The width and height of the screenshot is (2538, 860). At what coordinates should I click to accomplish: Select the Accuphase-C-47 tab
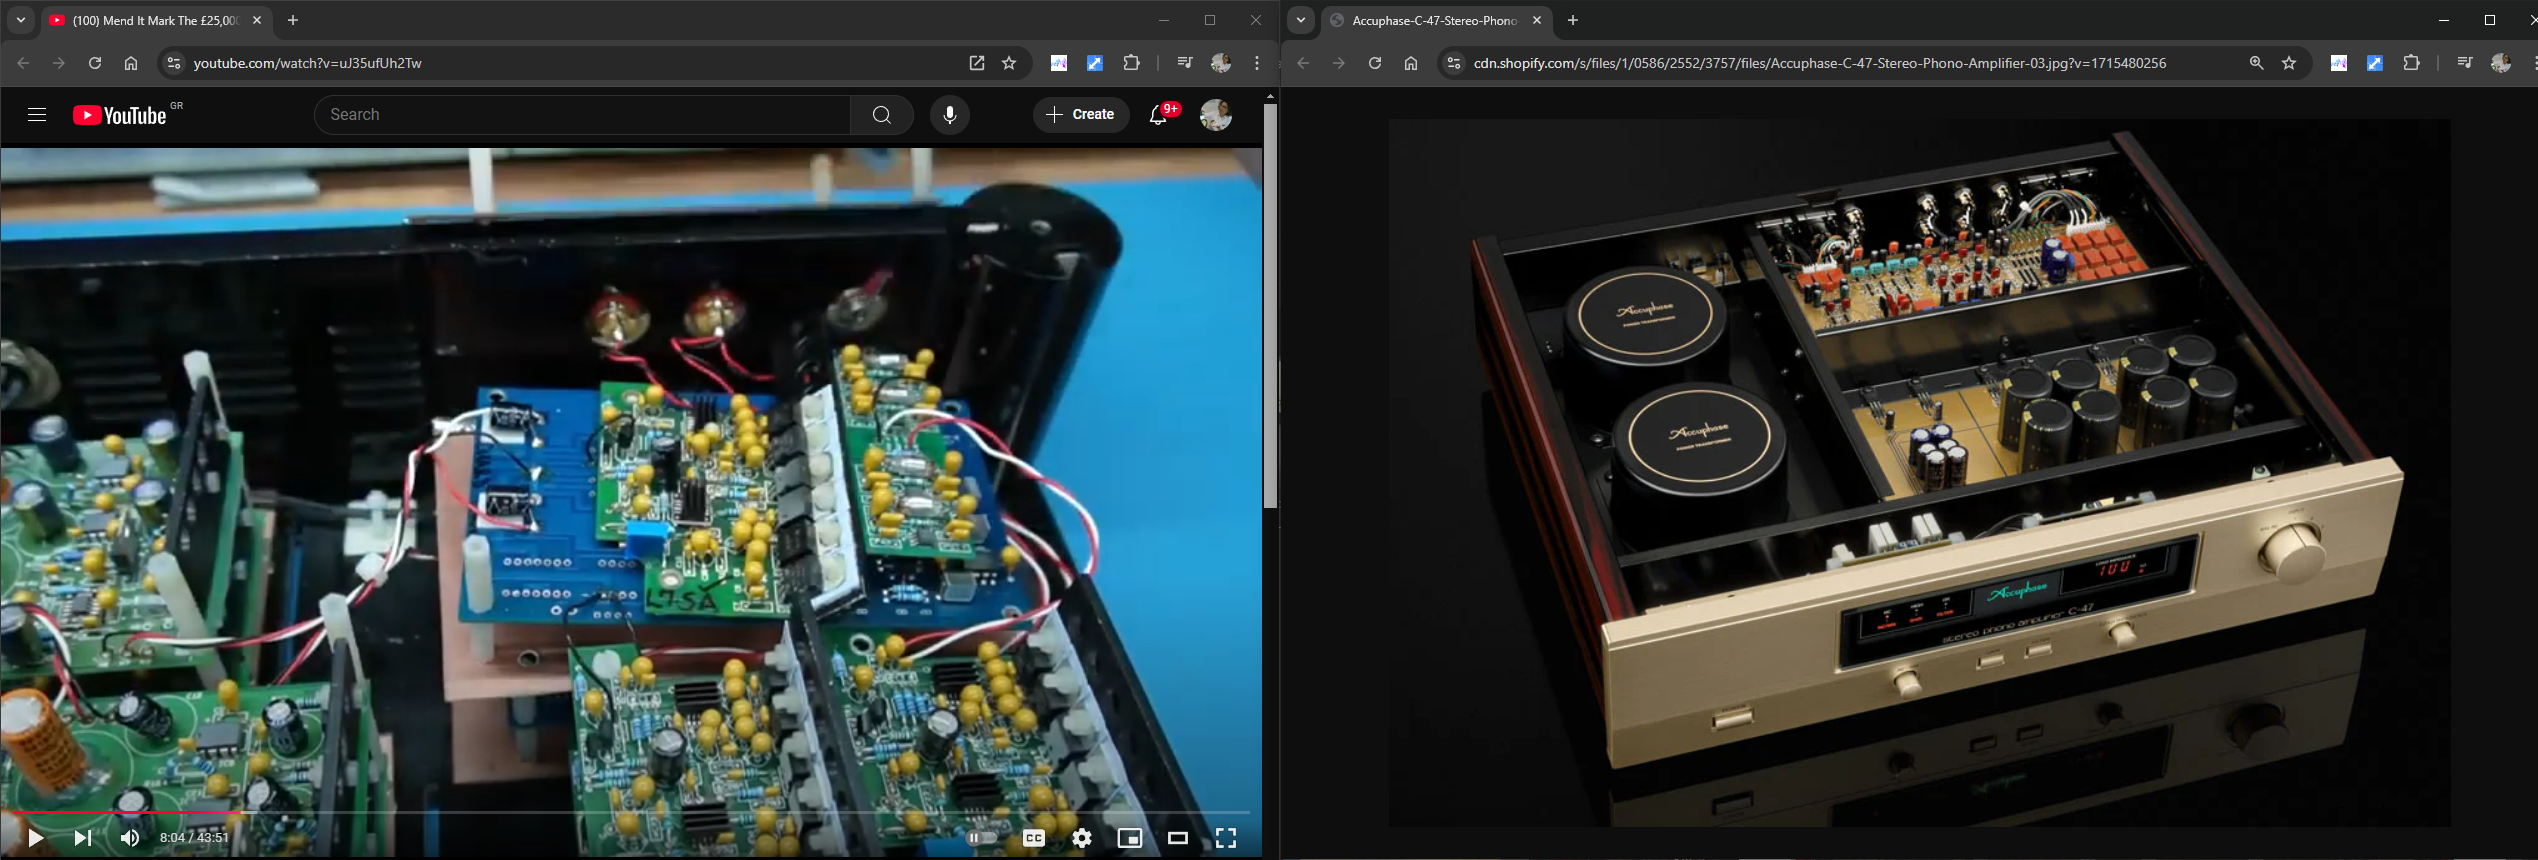coord(1430,20)
